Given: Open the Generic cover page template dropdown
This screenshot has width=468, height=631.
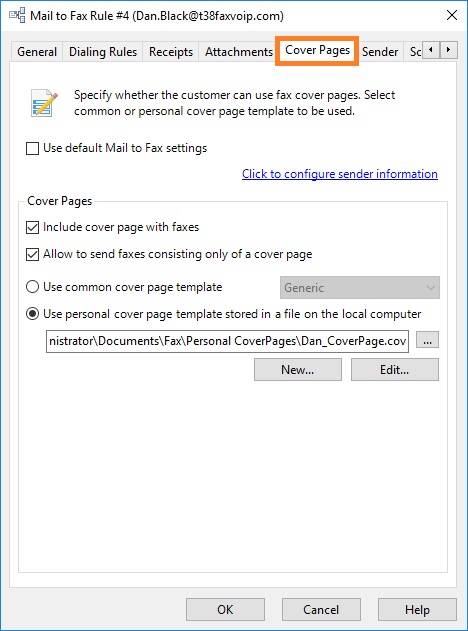Looking at the screenshot, I should [360, 288].
